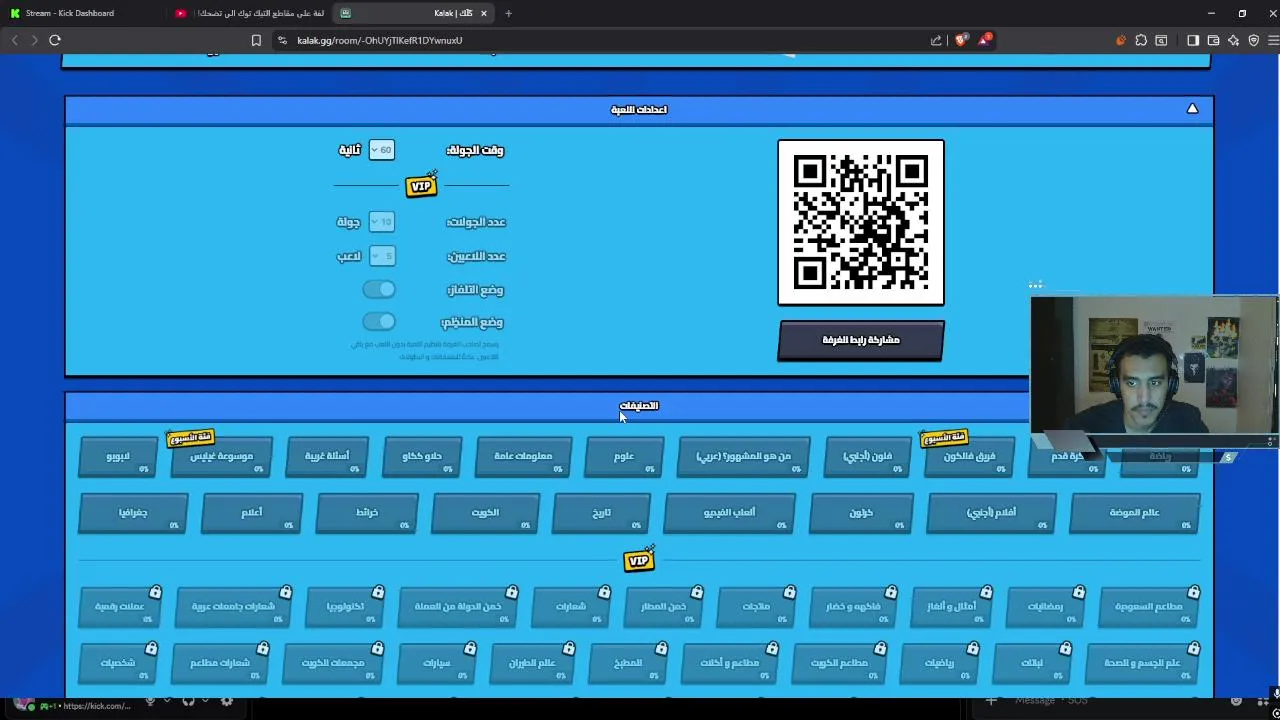
Task: Click the locked أمثال و ألغاز category
Action: tap(952, 607)
